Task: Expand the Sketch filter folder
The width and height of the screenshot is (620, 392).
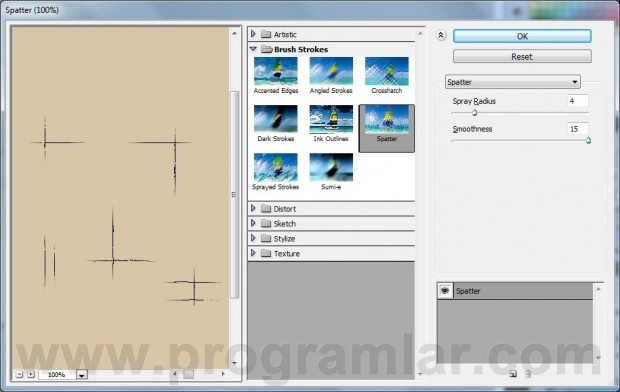Action: click(x=253, y=223)
